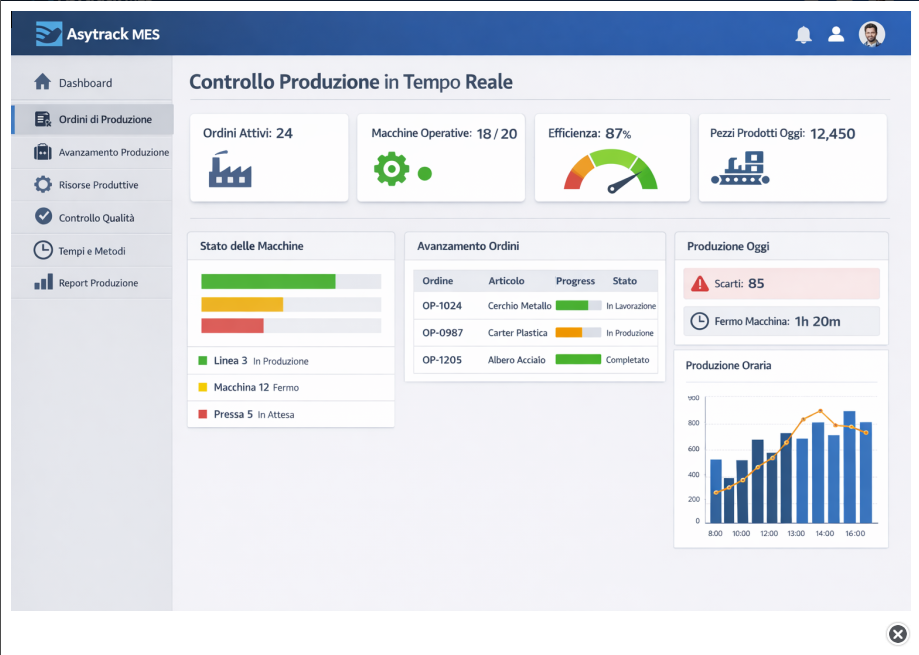The image size is (919, 655).
Task: Close the preview with the X button
Action: (x=897, y=634)
